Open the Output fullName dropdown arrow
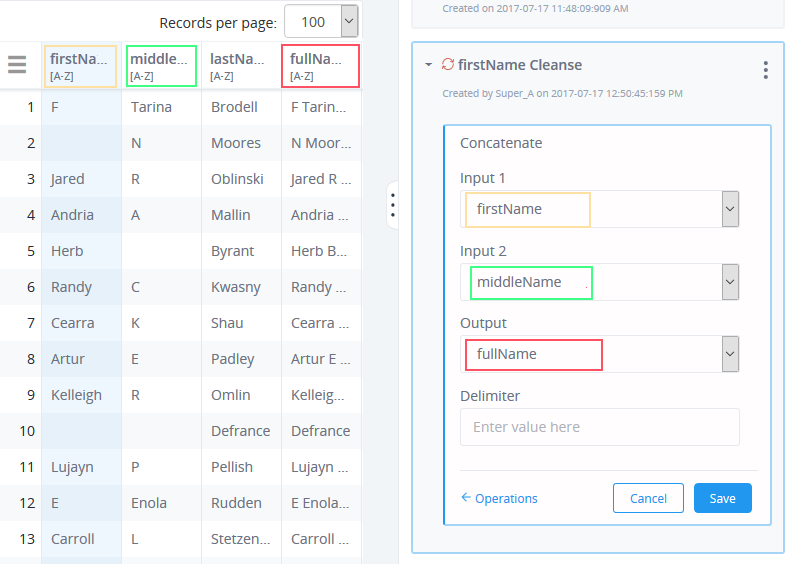The height and width of the screenshot is (564, 790). [x=730, y=354]
